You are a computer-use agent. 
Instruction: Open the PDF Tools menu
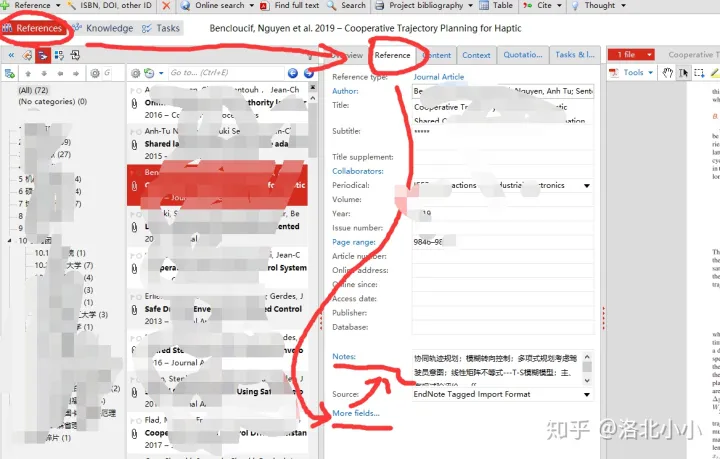pos(632,73)
